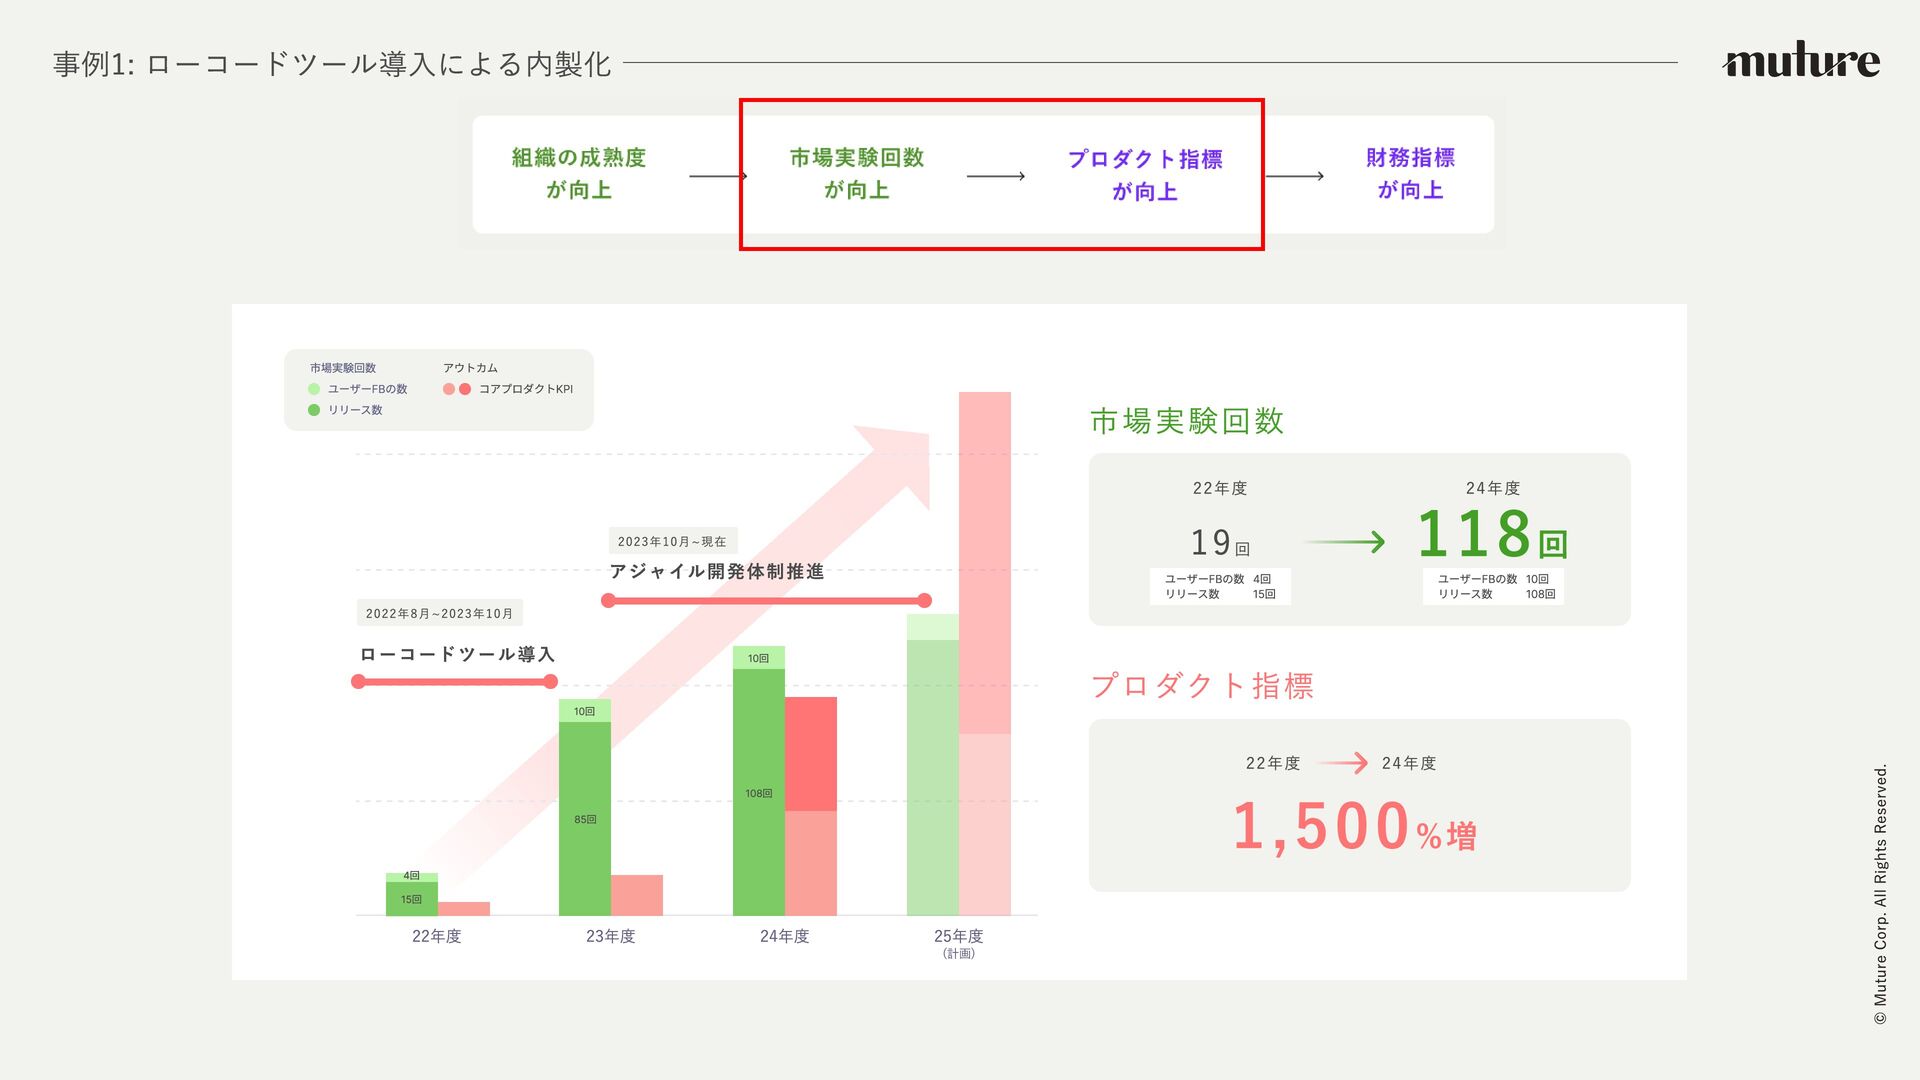Click the 1,500%増 value

(x=1355, y=827)
